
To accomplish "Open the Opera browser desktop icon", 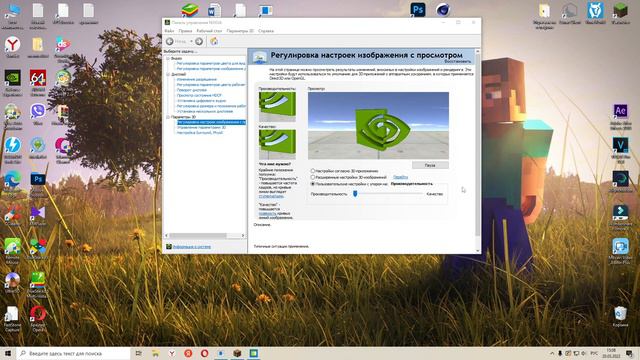I will [x=38, y=313].
